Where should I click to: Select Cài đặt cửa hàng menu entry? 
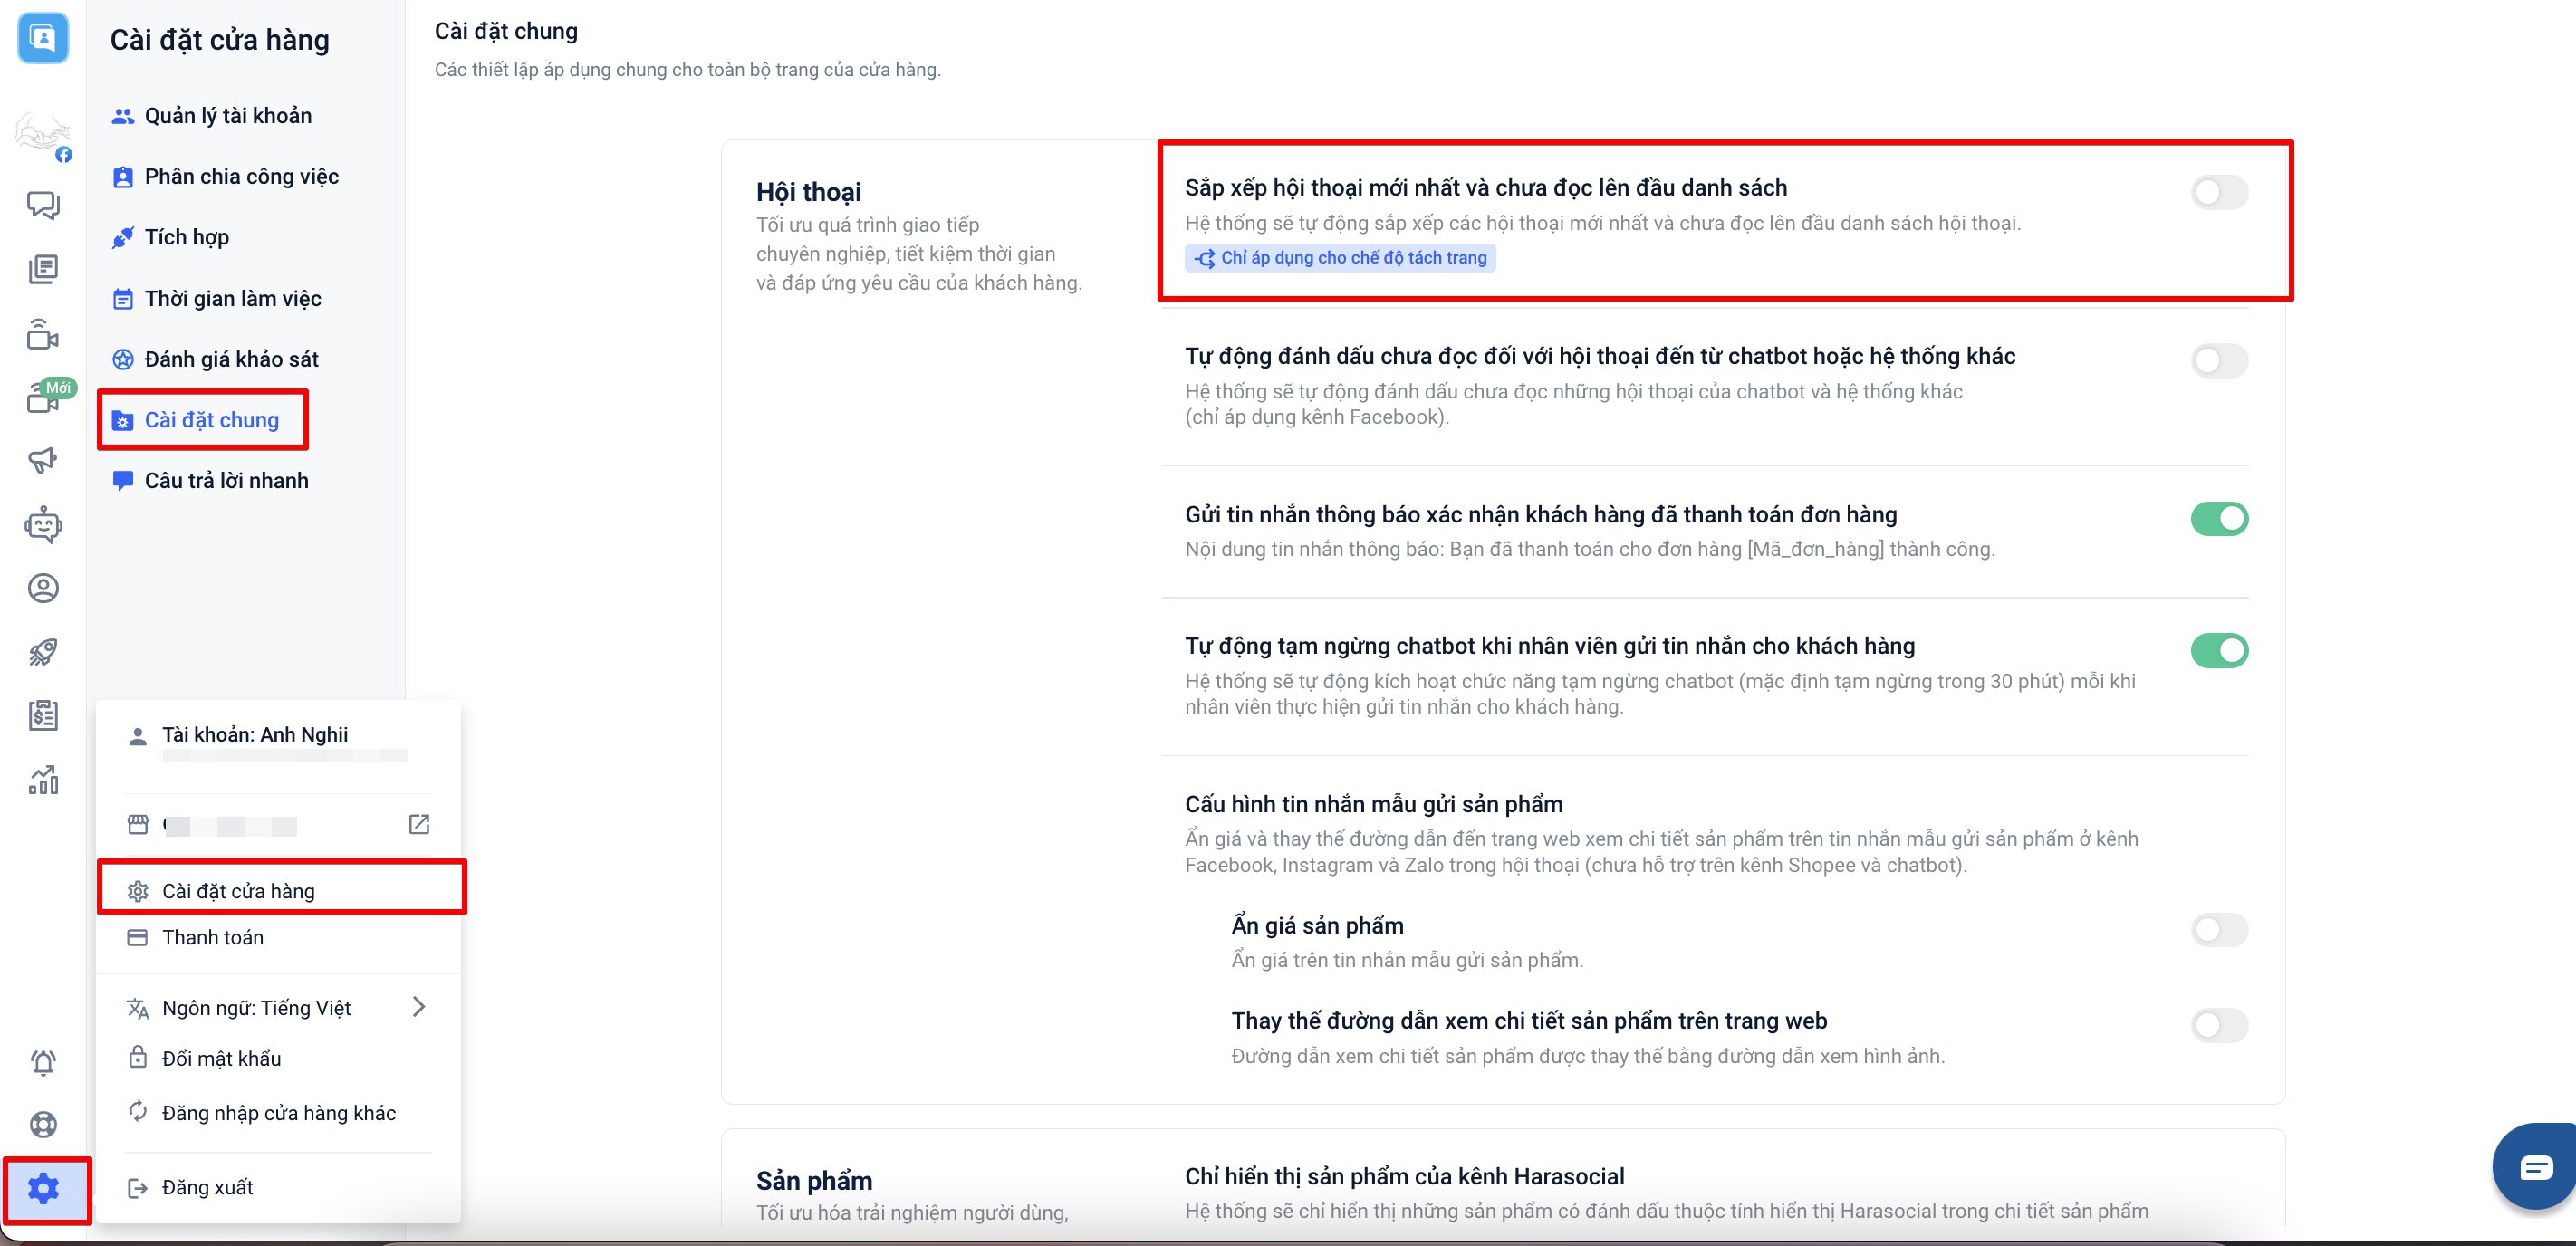pos(238,890)
